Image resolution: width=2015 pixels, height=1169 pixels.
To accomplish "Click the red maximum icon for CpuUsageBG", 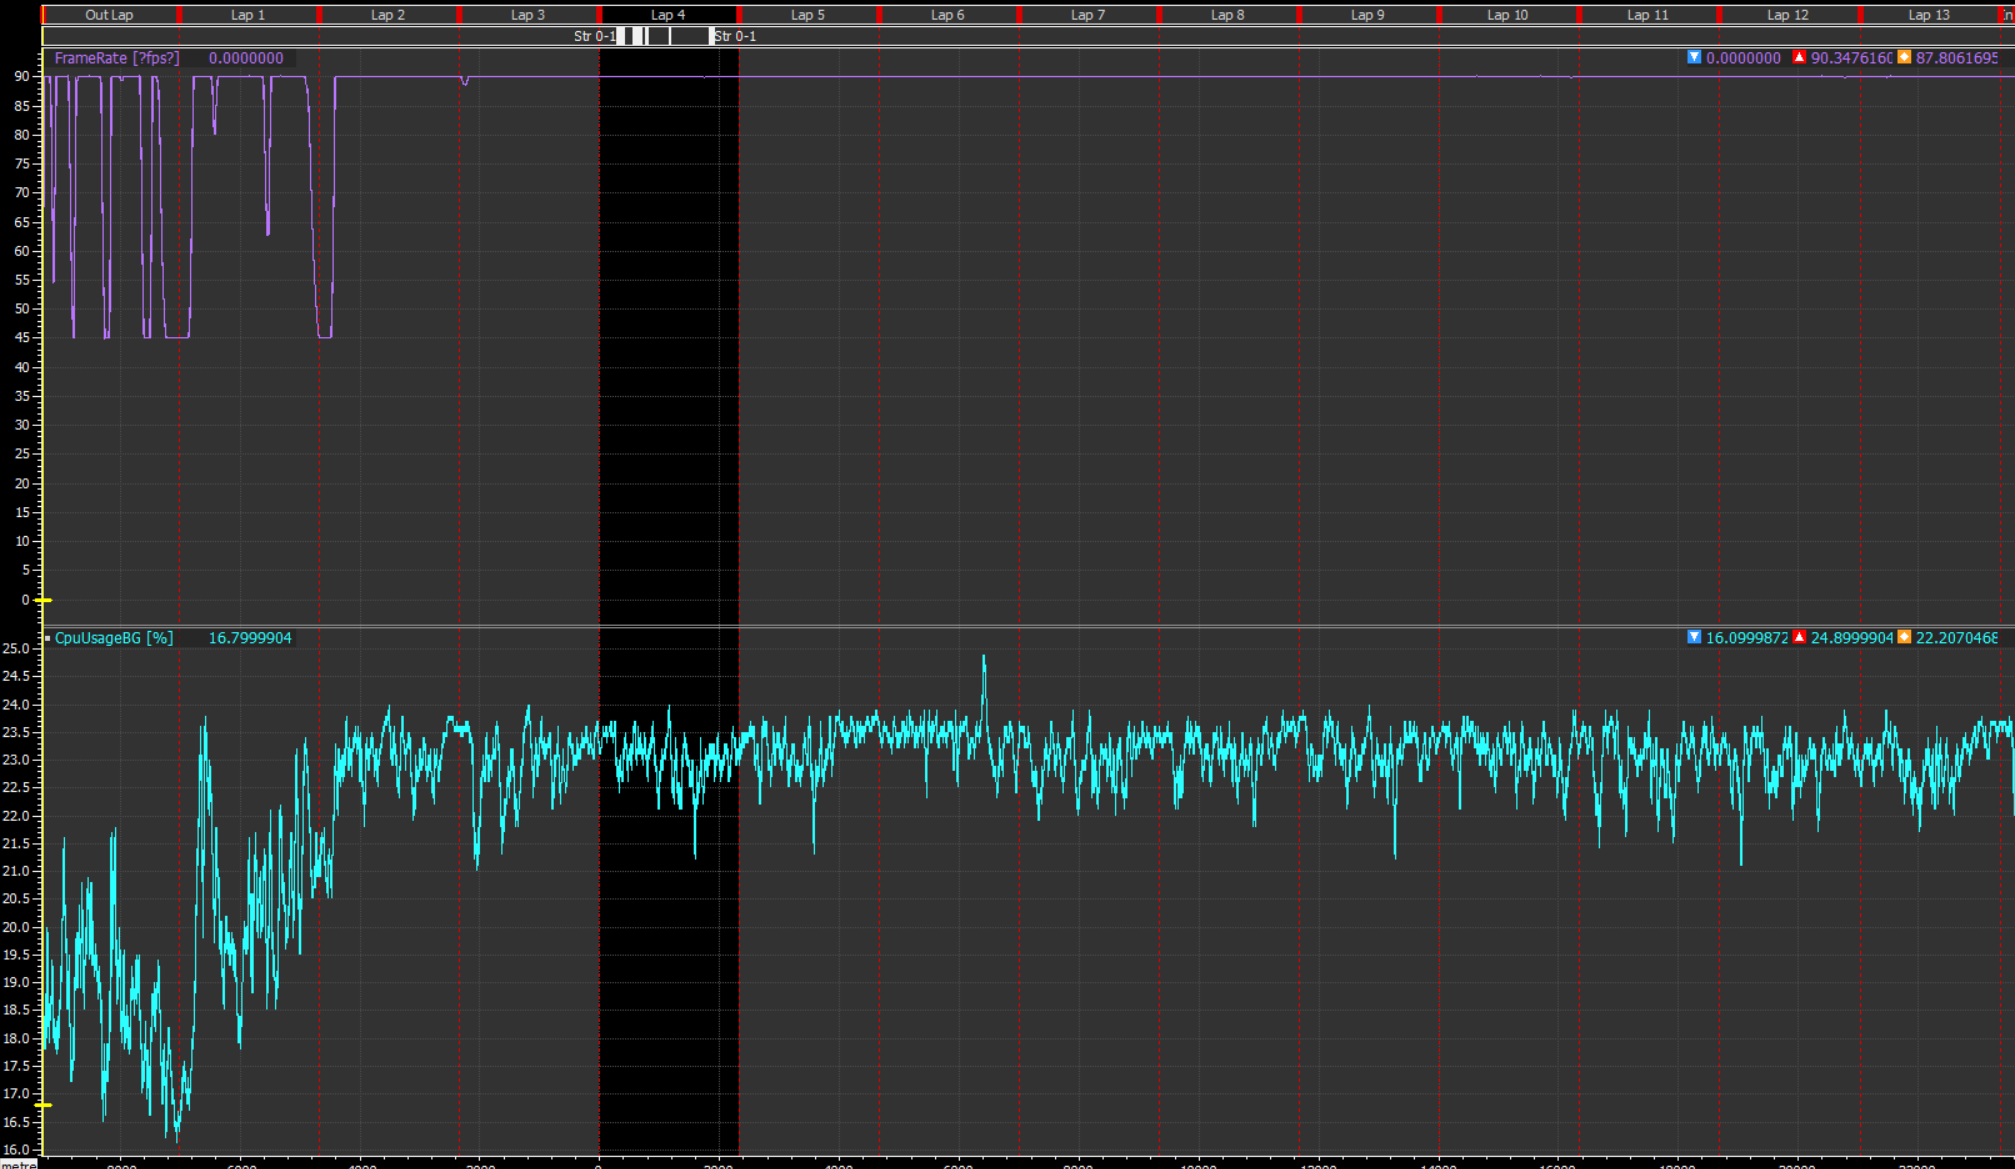I will (x=1799, y=637).
